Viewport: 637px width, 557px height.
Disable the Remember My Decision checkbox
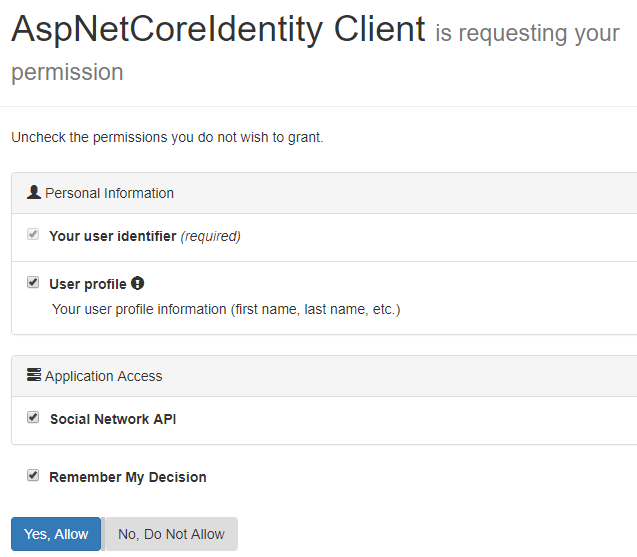click(33, 476)
